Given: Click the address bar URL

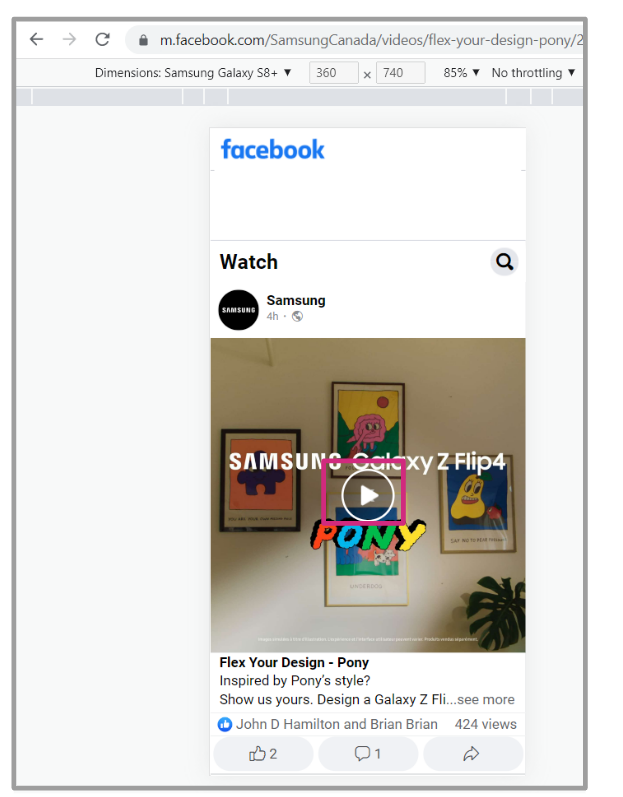Looking at the screenshot, I should [x=371, y=40].
